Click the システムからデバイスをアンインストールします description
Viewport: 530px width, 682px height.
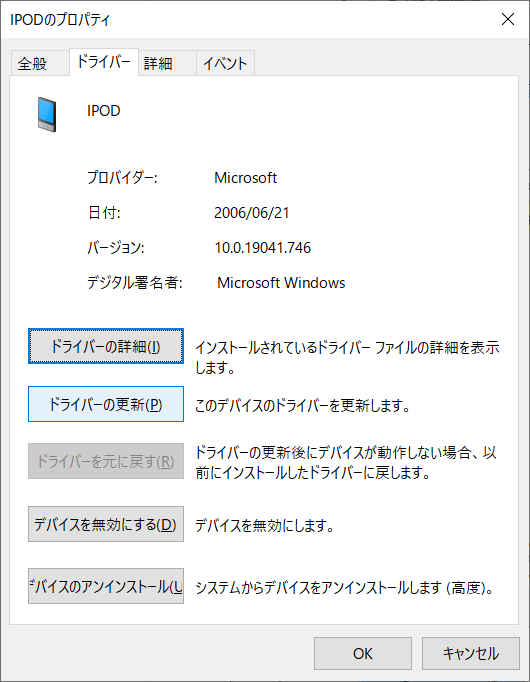[x=344, y=588]
